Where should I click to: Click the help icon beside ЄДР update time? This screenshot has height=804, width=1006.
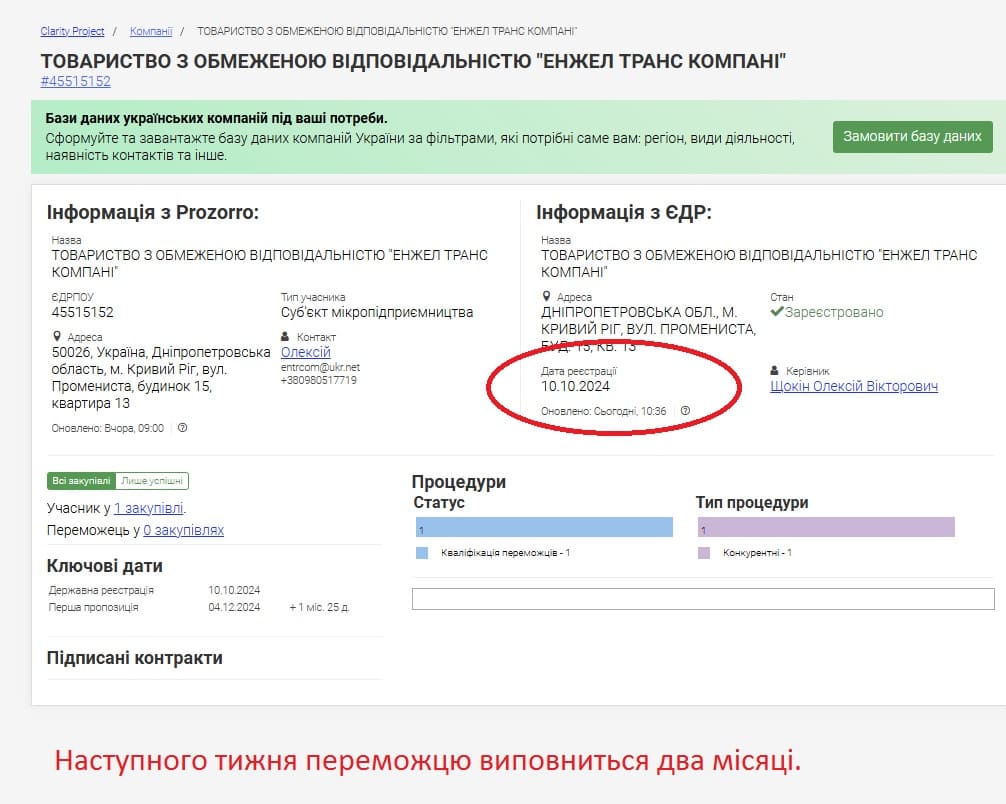click(x=685, y=411)
